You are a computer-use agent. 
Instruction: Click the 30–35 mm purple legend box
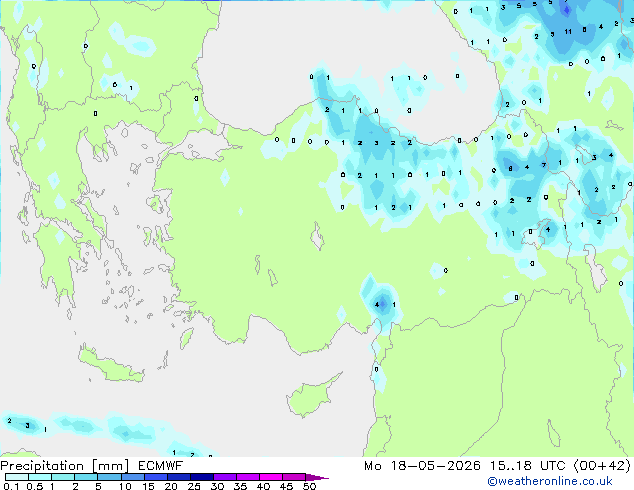225,477
